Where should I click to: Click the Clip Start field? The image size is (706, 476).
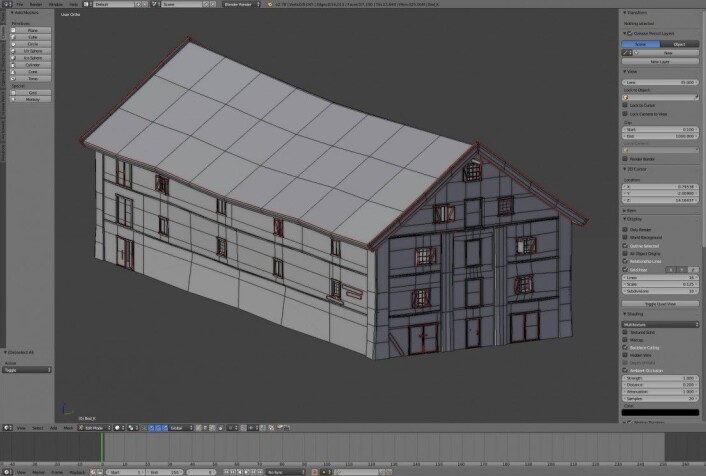tap(660, 129)
